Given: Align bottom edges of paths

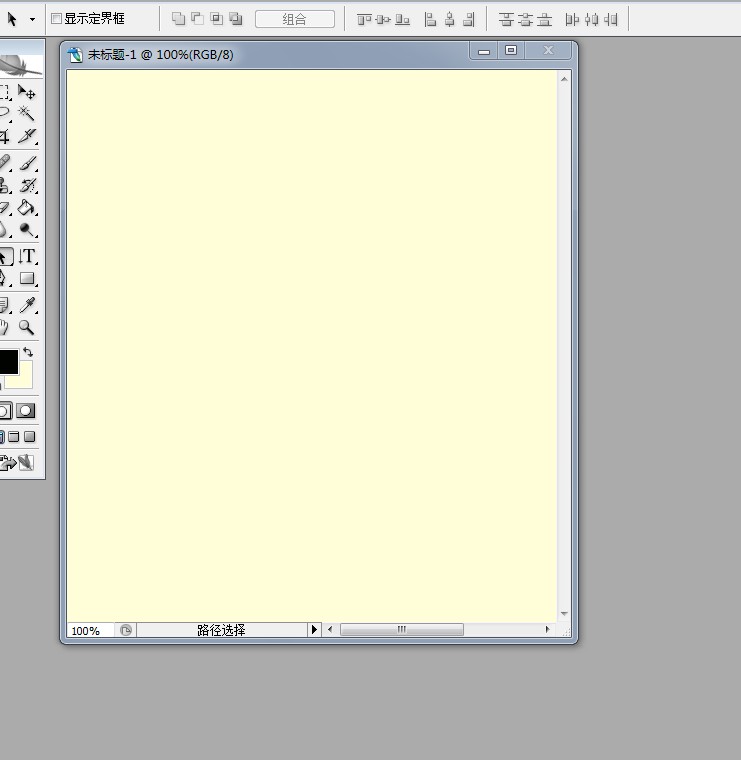Looking at the screenshot, I should tap(402, 19).
